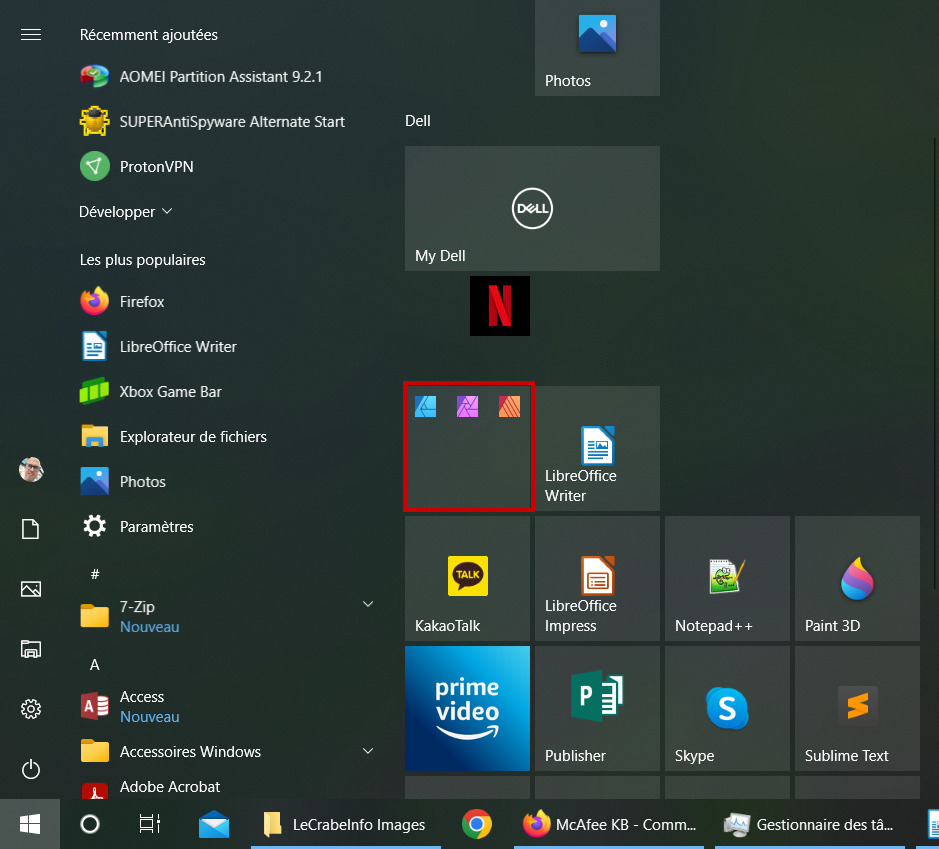Screen dimensions: 939x849
Task: Open Affinity Designer in tile folder
Action: pos(426,407)
